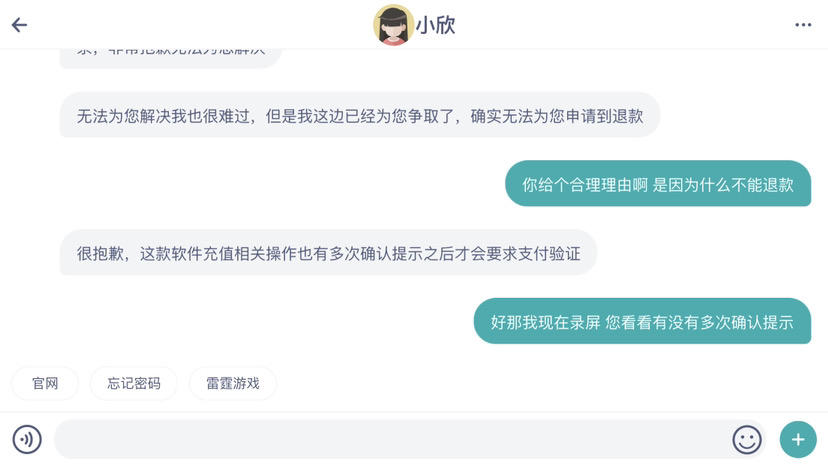This screenshot has width=828, height=466.
Task: Choose the 雷霆游戏 quick reply chip
Action: click(232, 383)
